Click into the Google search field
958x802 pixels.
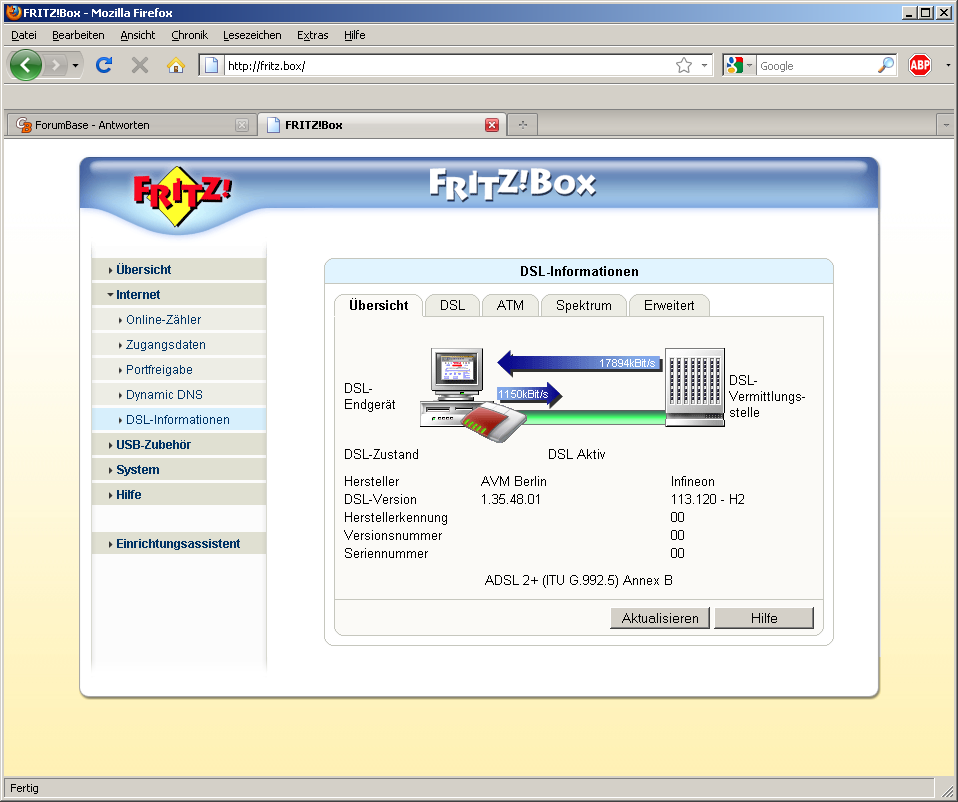[816, 66]
